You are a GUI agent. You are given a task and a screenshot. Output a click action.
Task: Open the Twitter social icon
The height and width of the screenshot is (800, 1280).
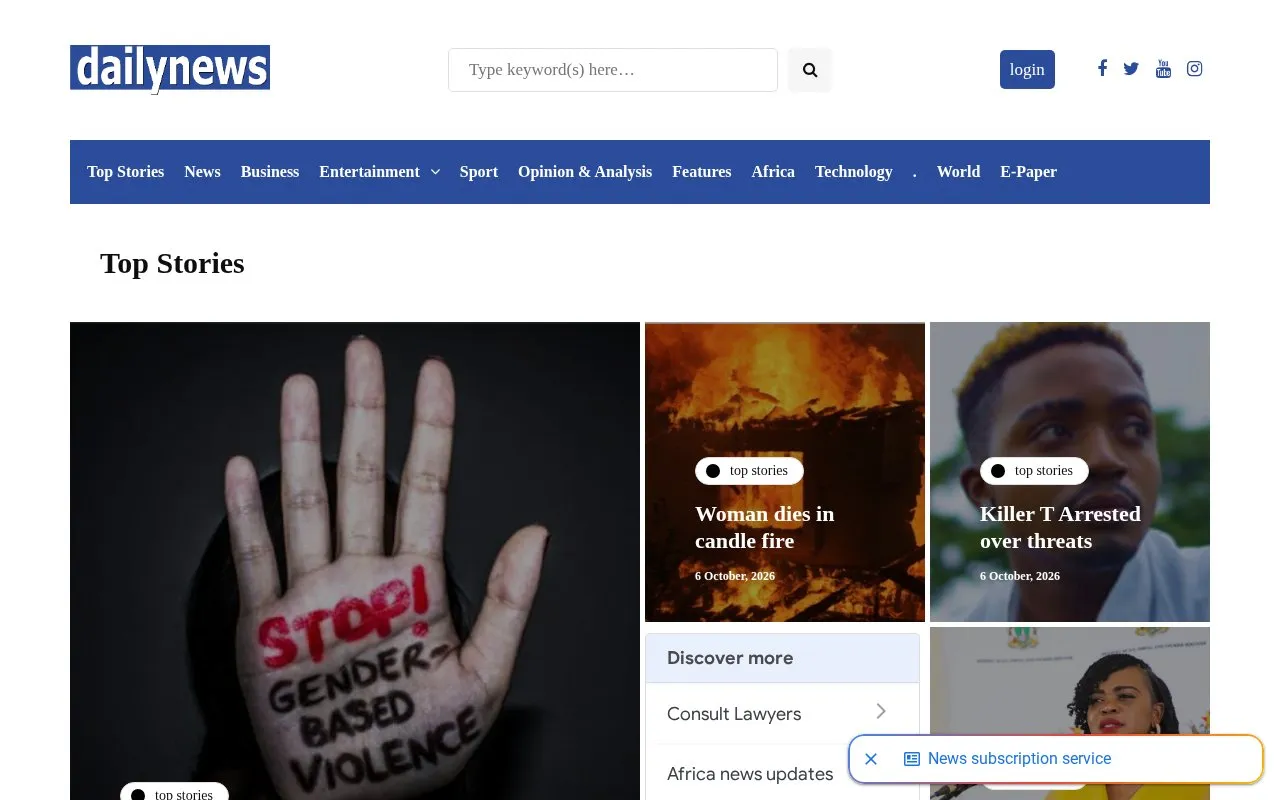point(1131,69)
